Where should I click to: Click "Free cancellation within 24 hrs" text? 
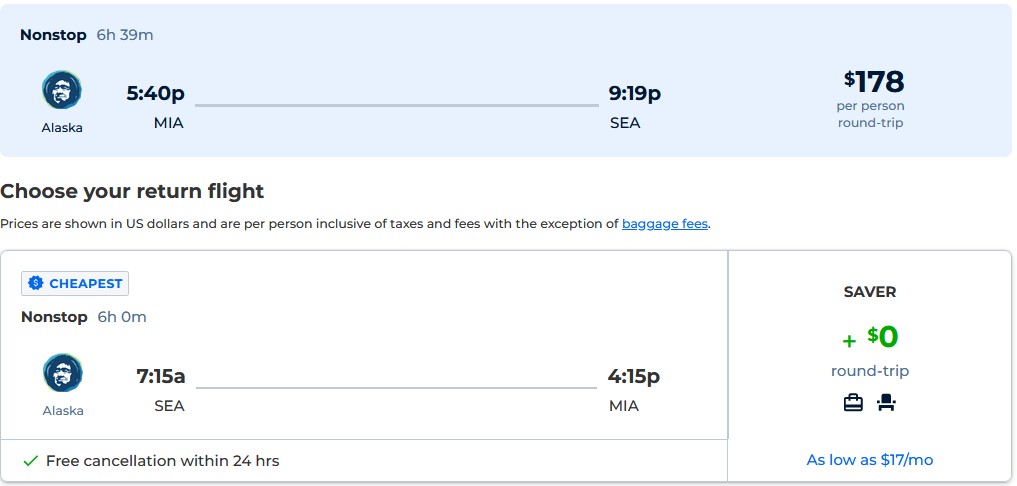(x=162, y=461)
